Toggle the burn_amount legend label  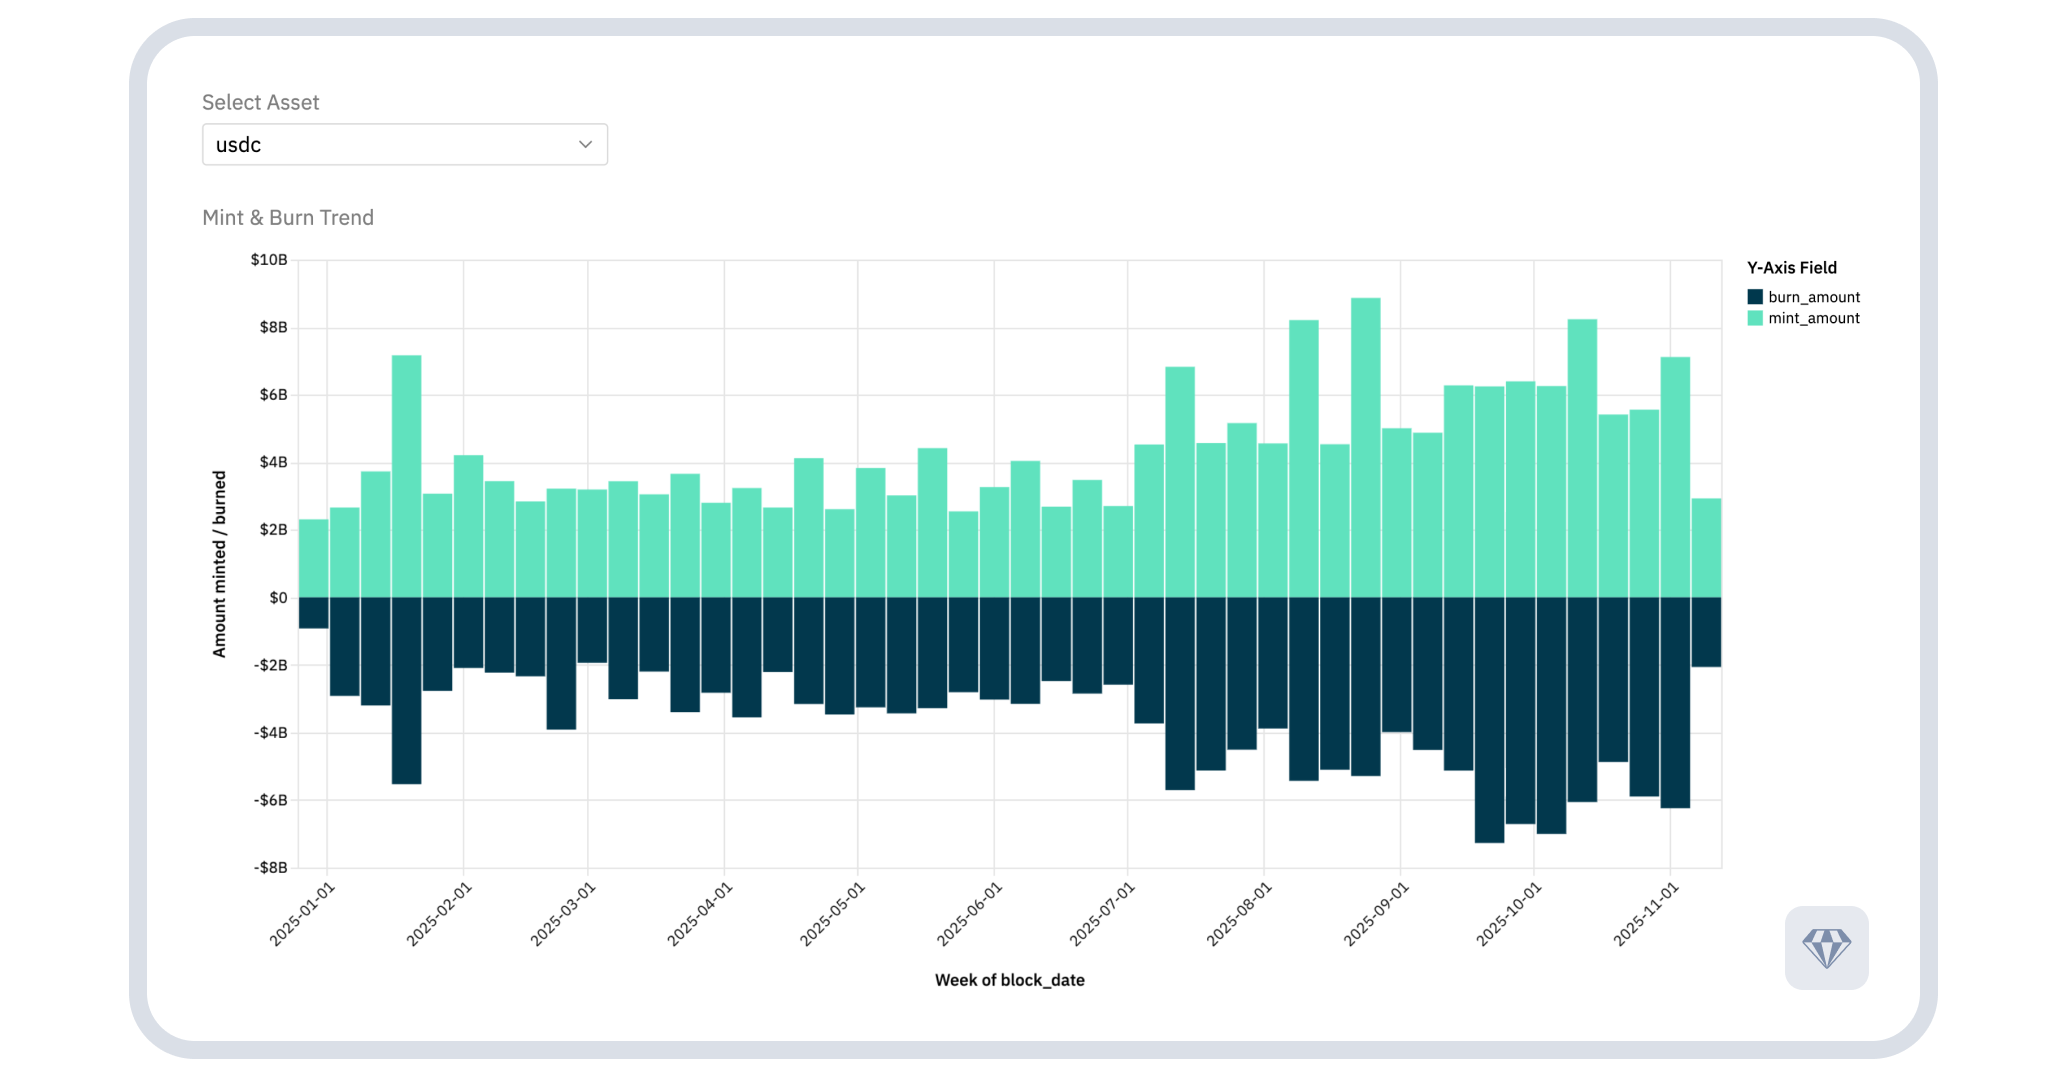point(1813,297)
